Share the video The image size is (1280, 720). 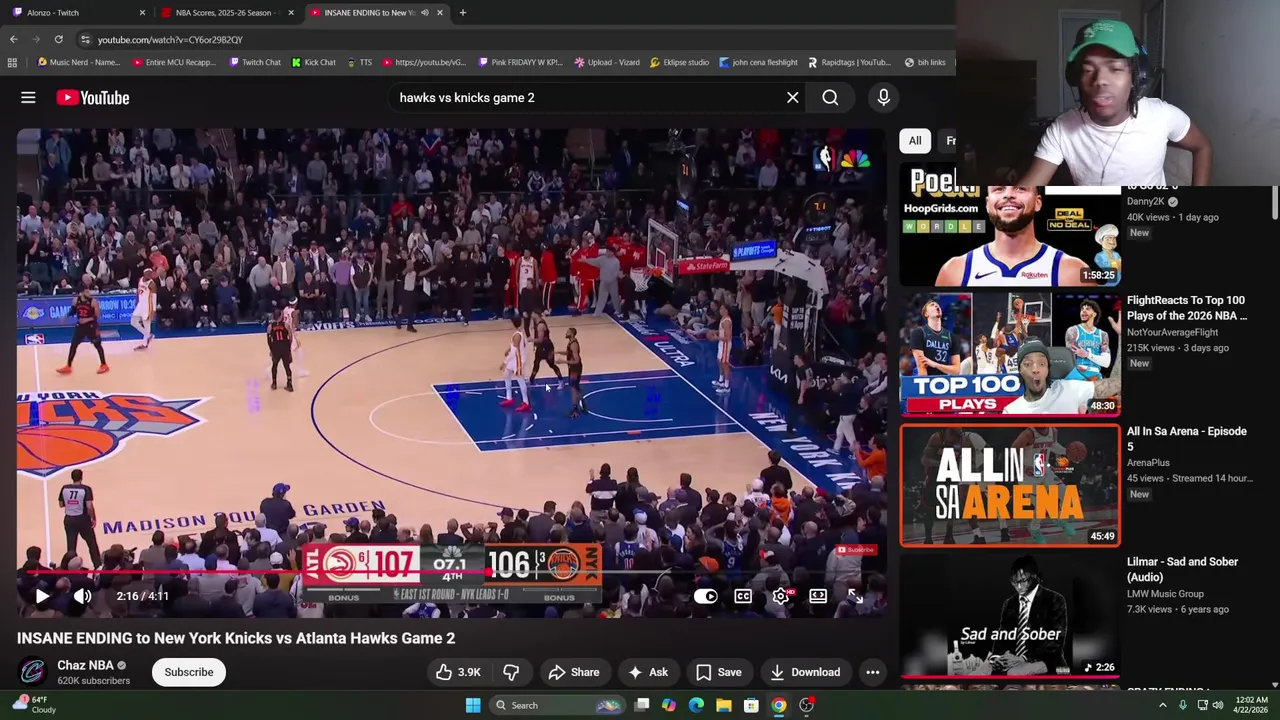574,672
